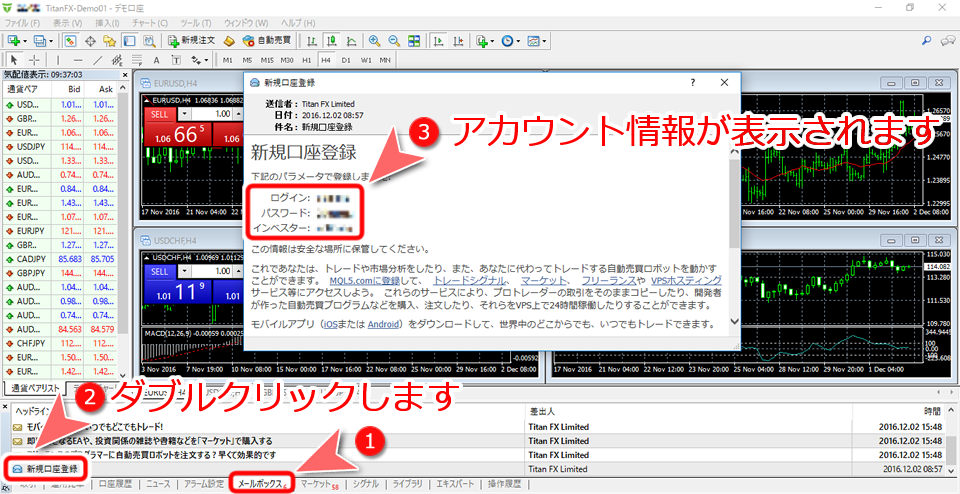Open templates dropdown
This screenshot has height=494, width=960.
(536, 41)
